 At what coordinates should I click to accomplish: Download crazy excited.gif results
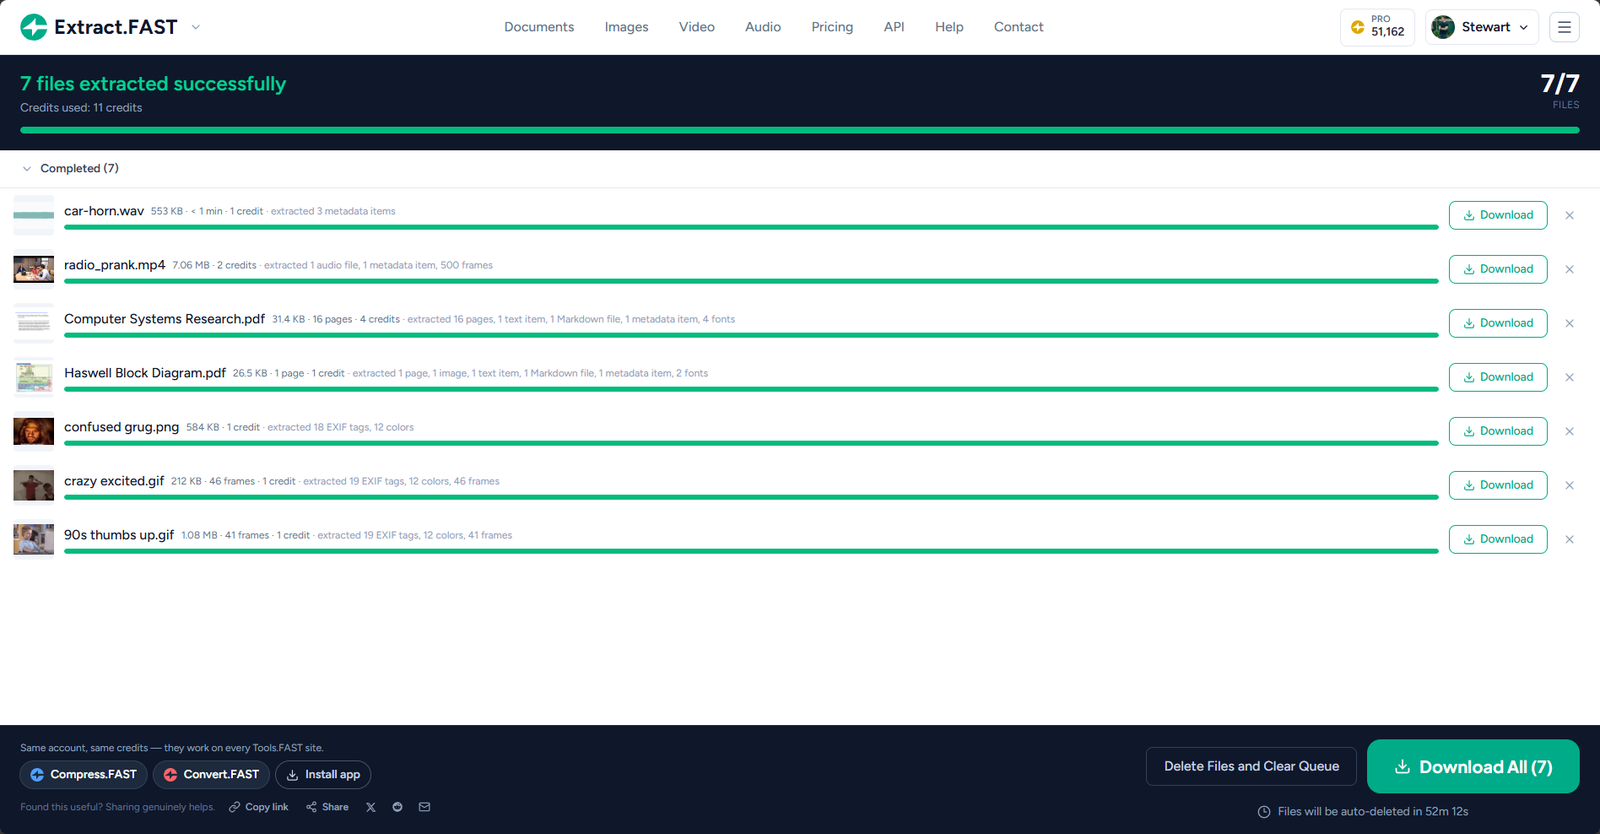click(1498, 485)
